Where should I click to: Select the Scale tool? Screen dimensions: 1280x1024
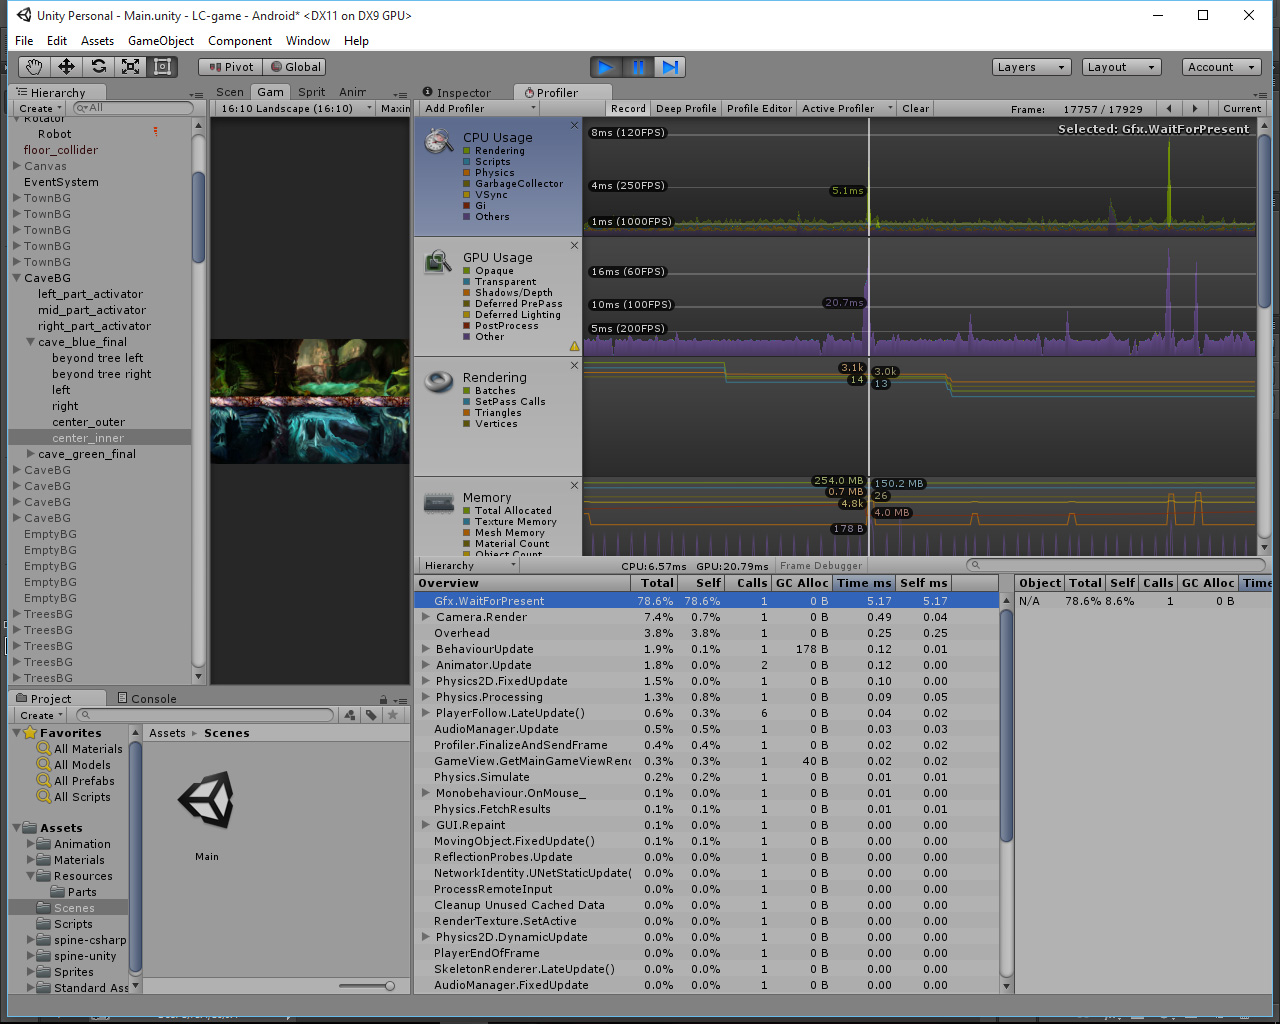(x=130, y=66)
